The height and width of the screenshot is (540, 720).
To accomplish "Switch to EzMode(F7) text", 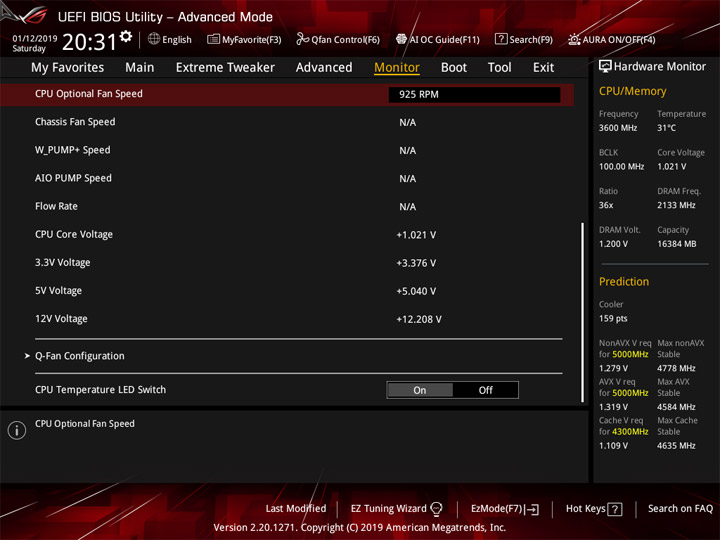I will click(497, 508).
